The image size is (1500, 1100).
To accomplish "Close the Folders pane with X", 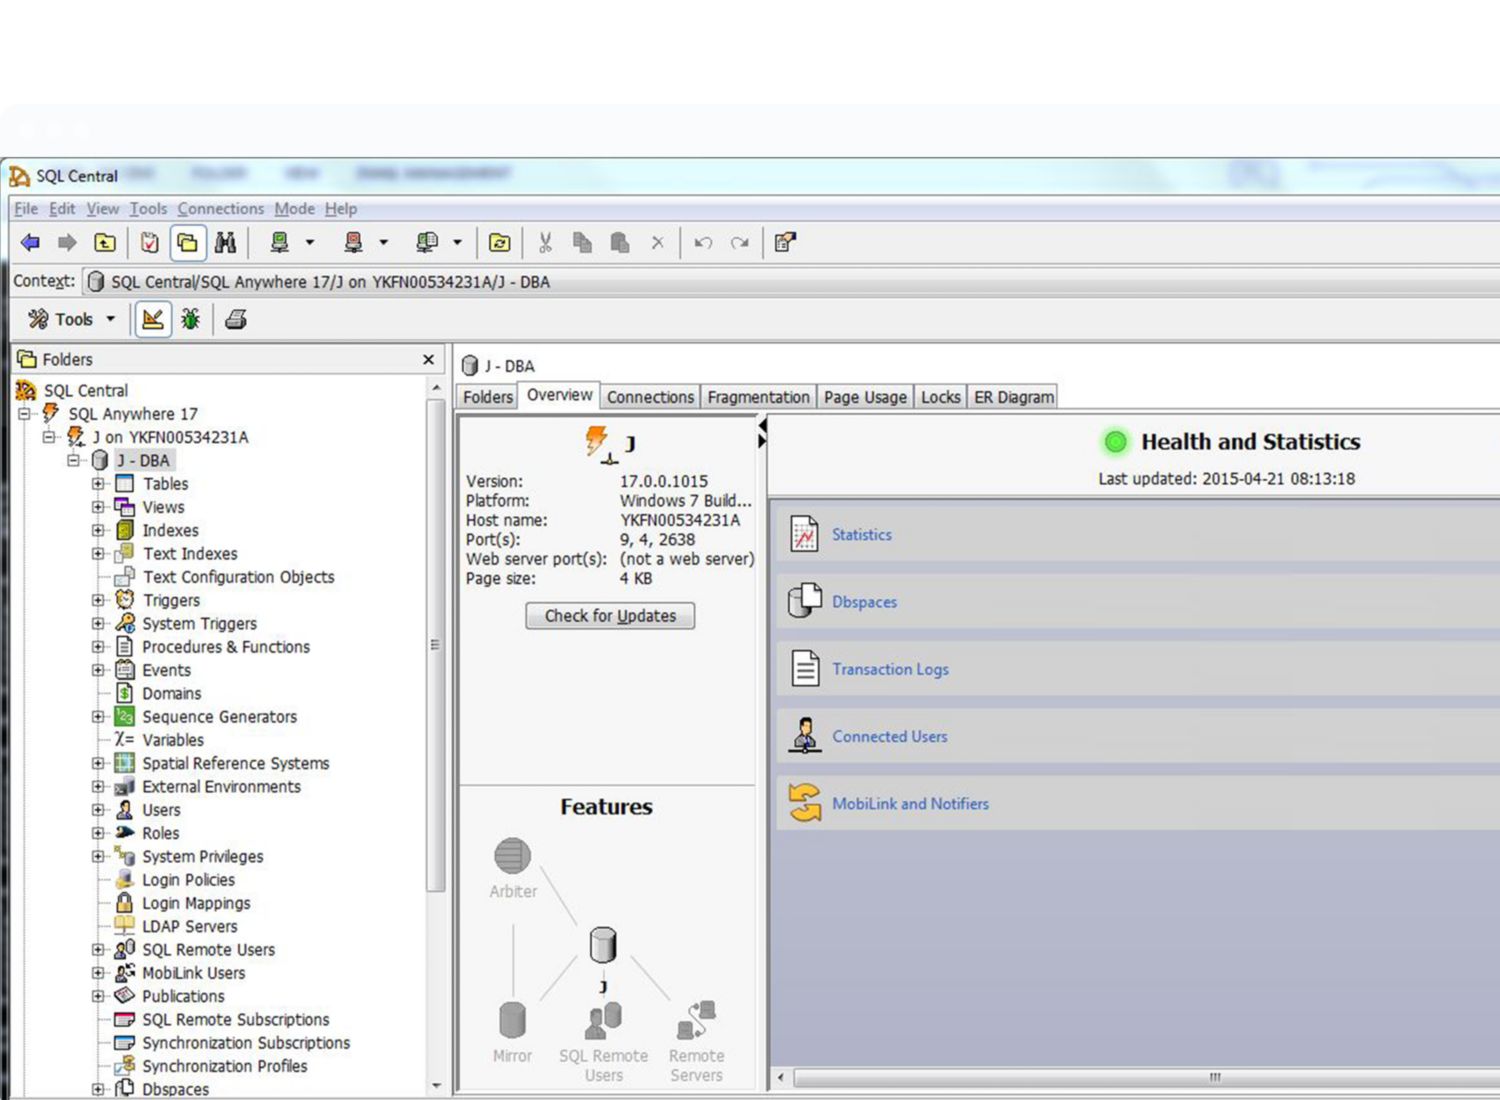I will (429, 359).
